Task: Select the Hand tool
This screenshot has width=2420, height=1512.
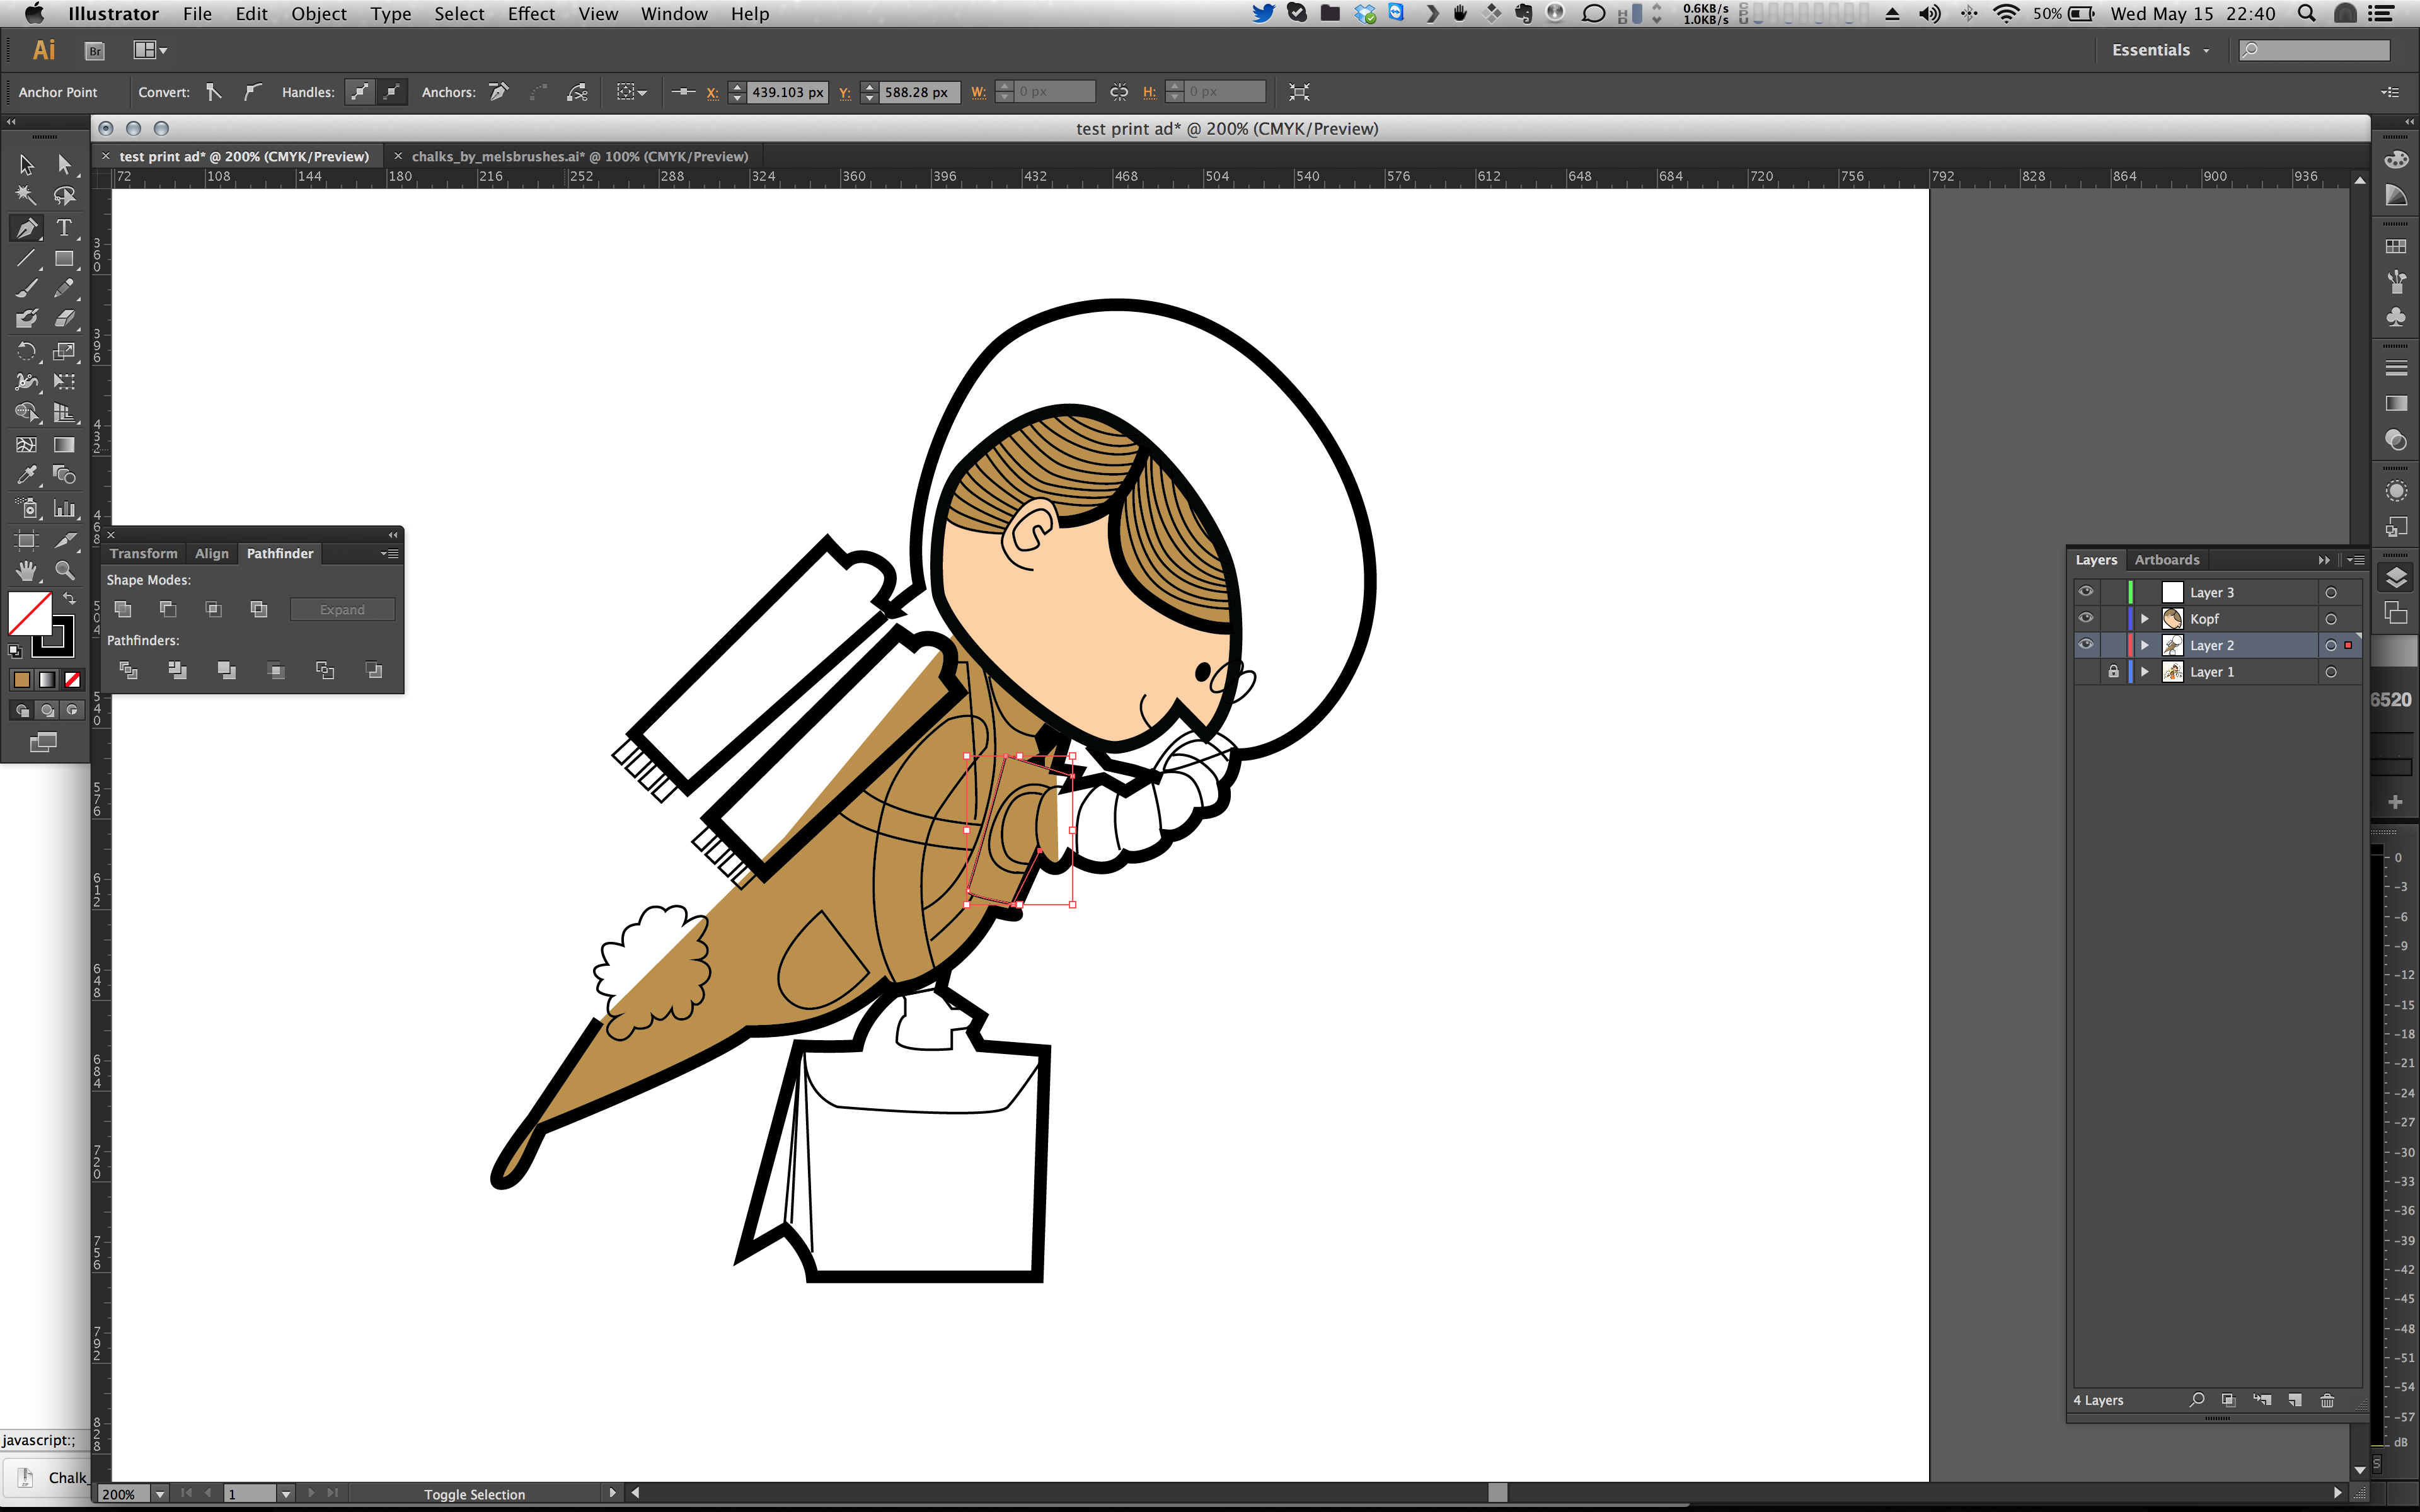Action: 26,571
